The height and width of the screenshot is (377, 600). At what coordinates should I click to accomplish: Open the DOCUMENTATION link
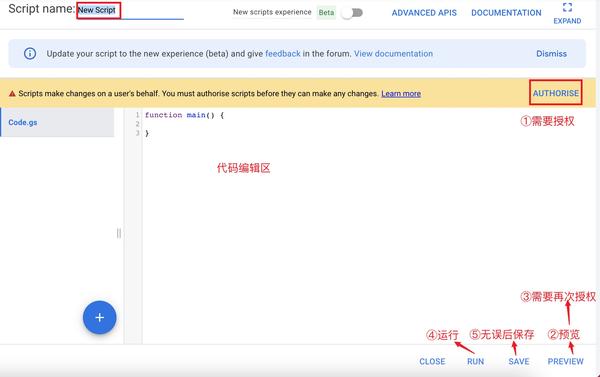click(506, 13)
